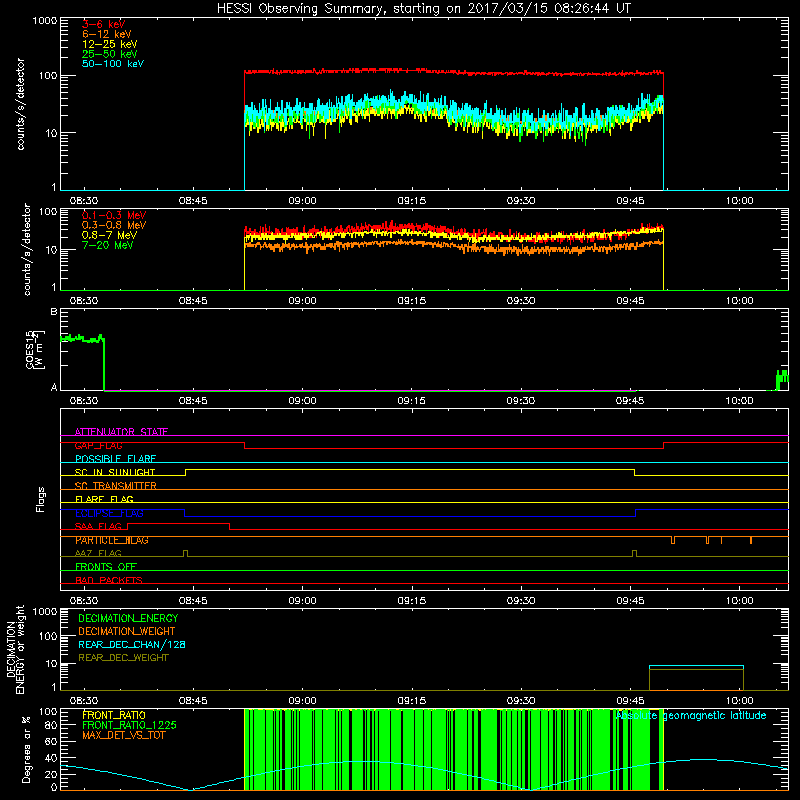Image resolution: width=800 pixels, height=800 pixels.
Task: Select the ATTENUATOR_STATE flag label
Action: (121, 432)
